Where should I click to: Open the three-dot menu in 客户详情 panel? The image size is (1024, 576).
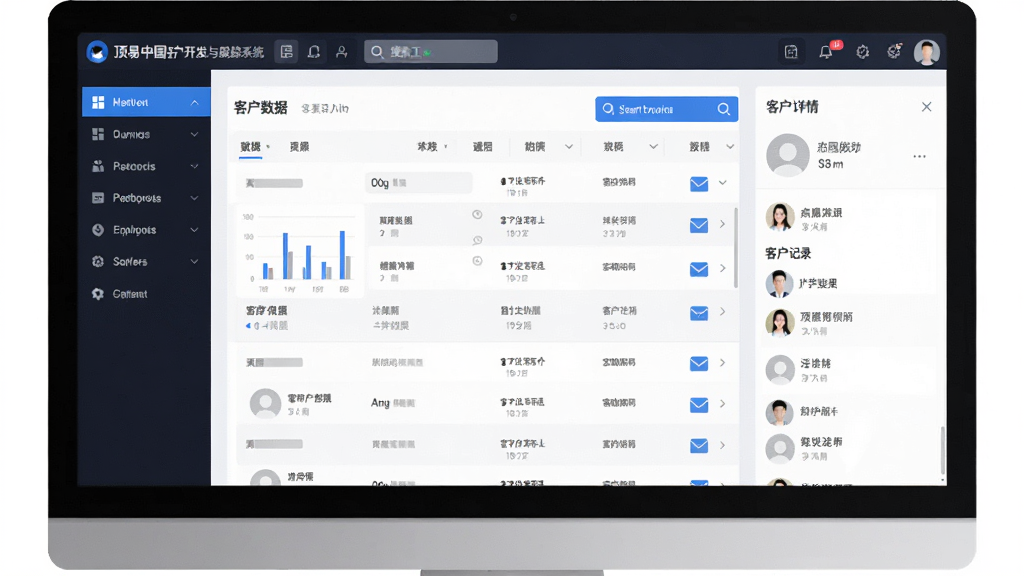(x=920, y=157)
